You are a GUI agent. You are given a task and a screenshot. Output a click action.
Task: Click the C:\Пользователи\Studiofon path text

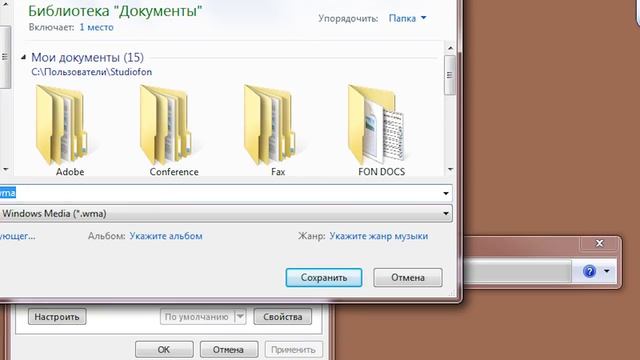click(x=91, y=72)
